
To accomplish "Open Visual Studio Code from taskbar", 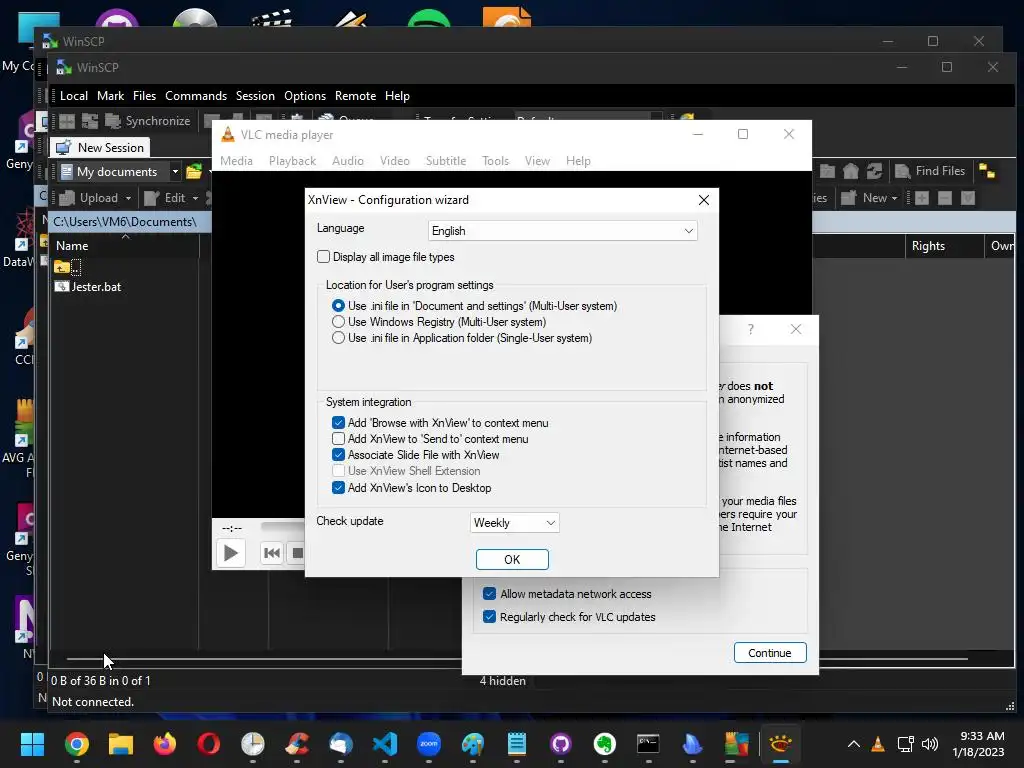I will 385,744.
